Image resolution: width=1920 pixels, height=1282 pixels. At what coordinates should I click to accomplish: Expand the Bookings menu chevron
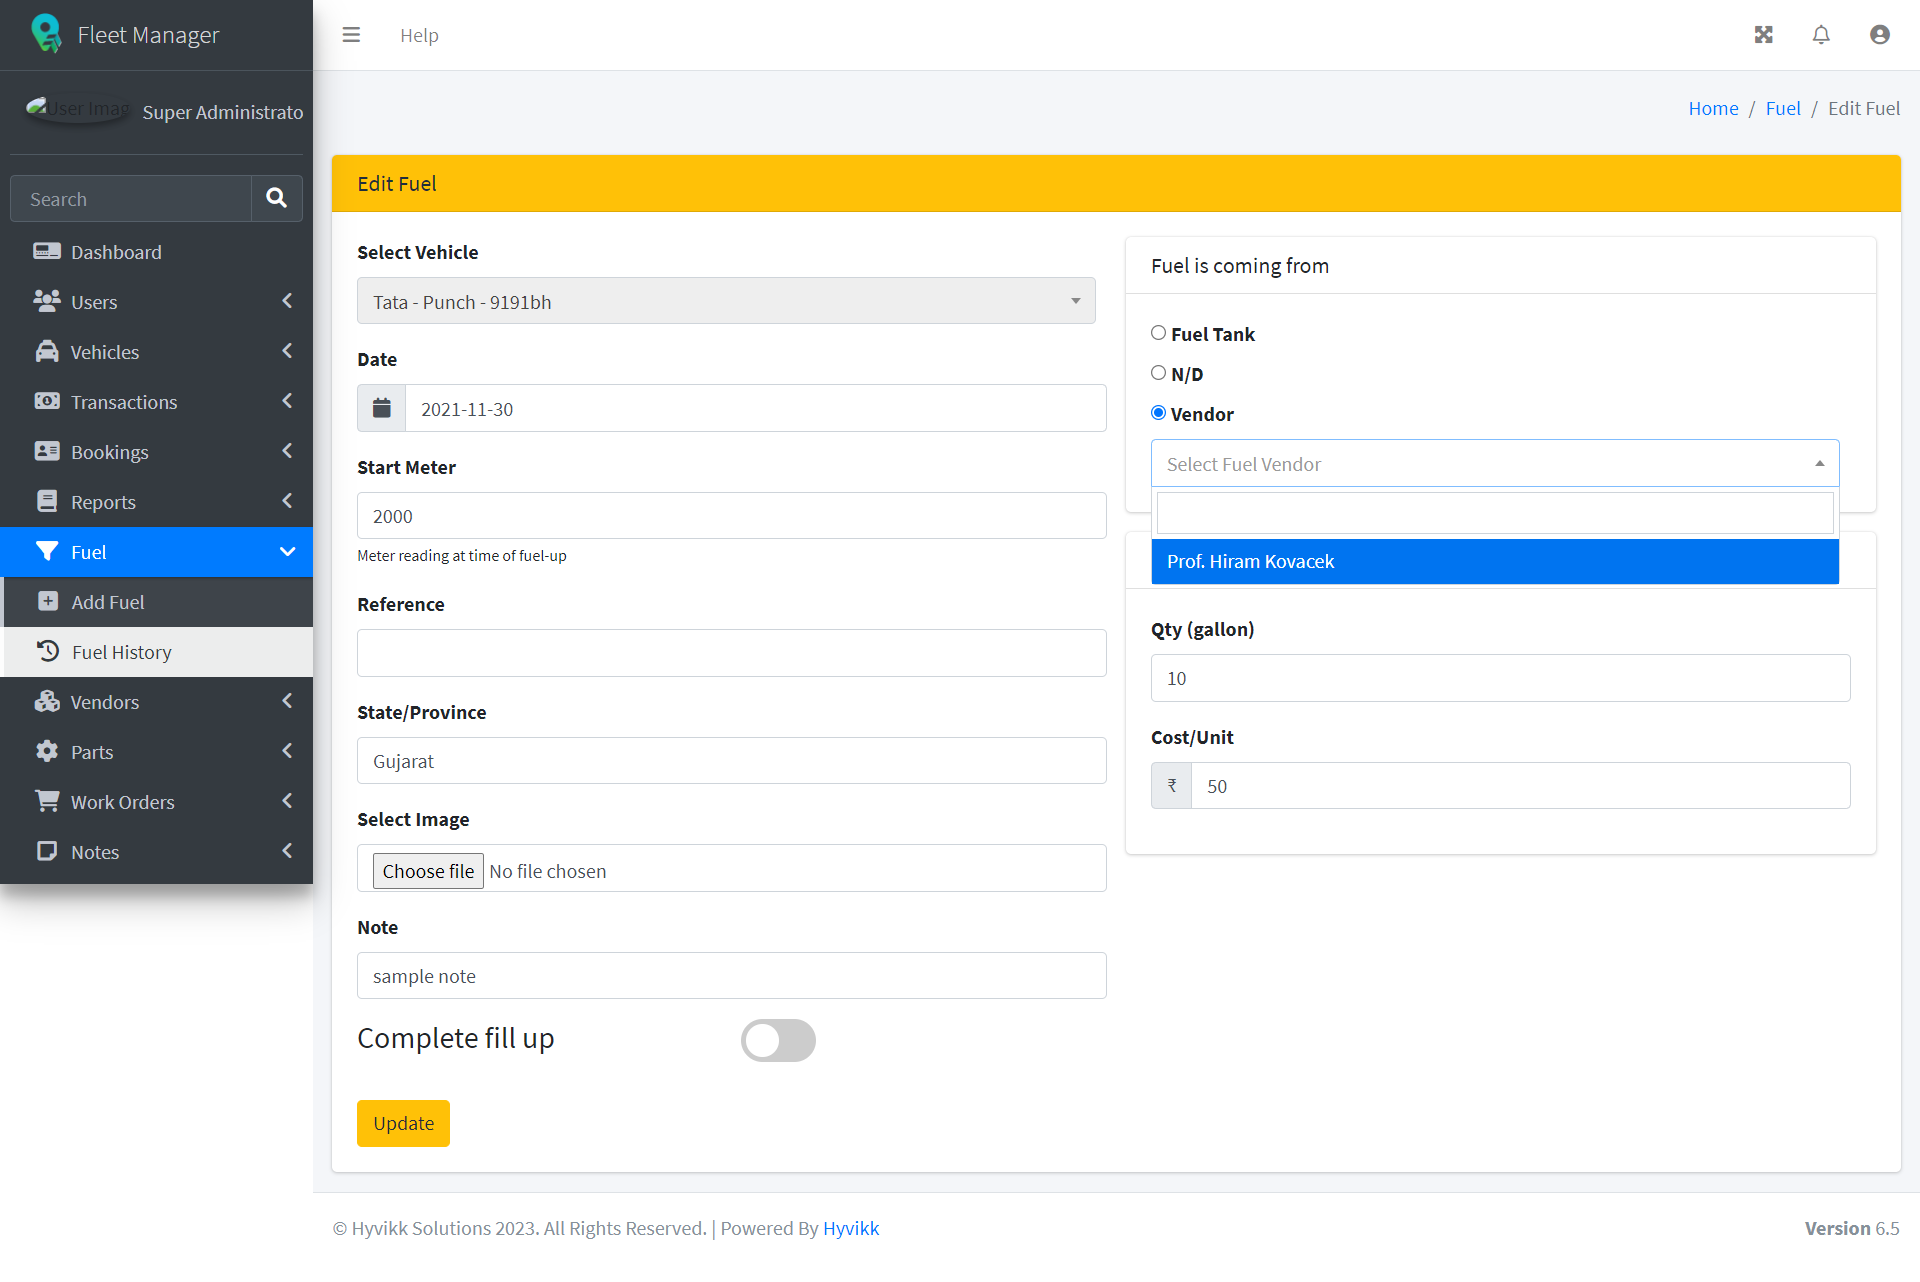pyautogui.click(x=287, y=451)
